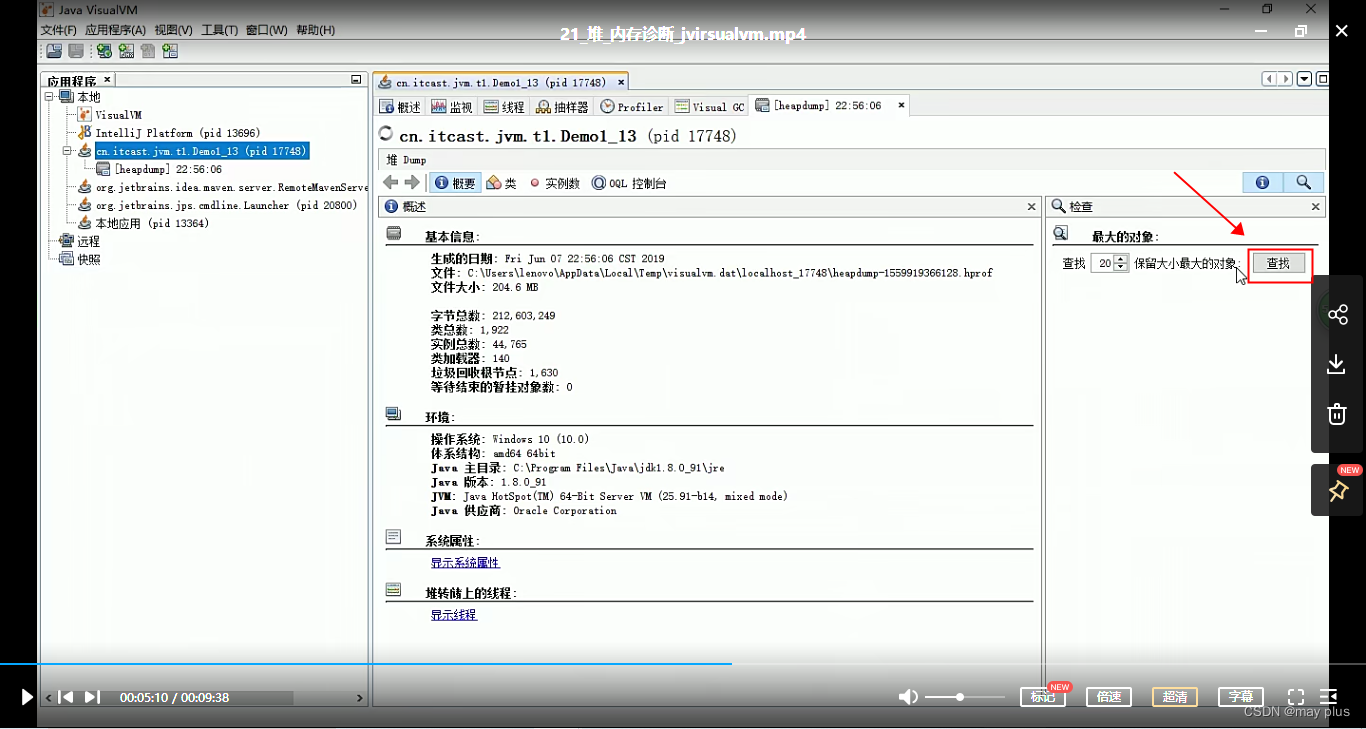The image size is (1366, 729).
Task: Select the 概要 summary view button
Action: click(x=455, y=183)
